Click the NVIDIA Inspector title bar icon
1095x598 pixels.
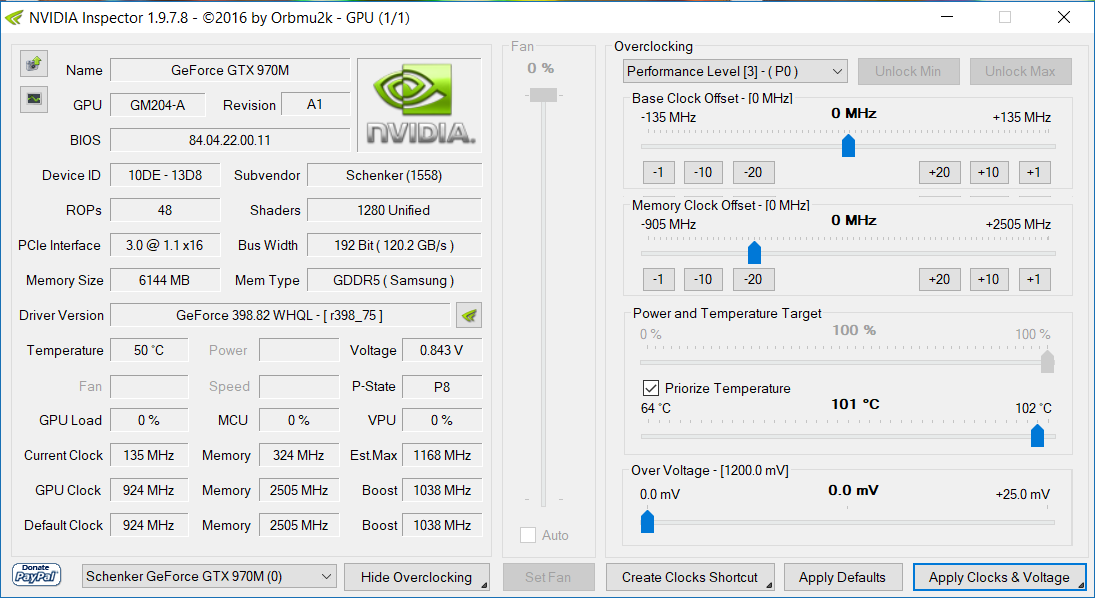tap(14, 17)
